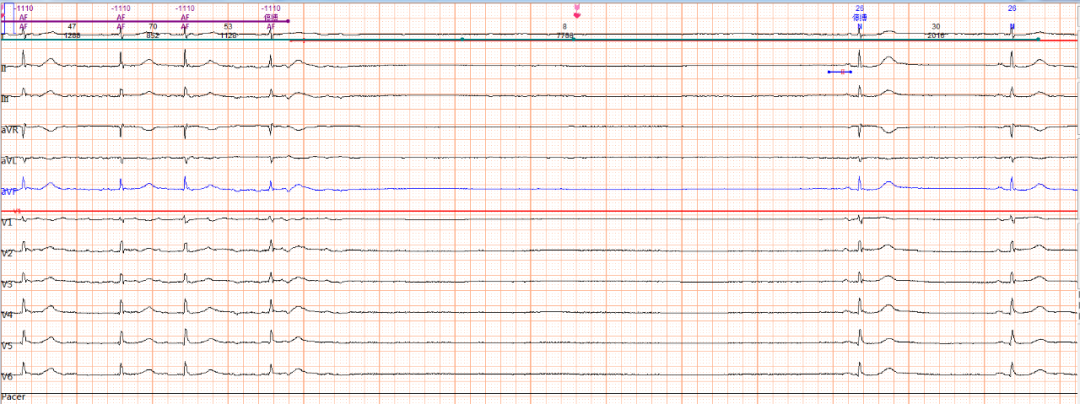Select the V1 lead label

tap(7, 223)
